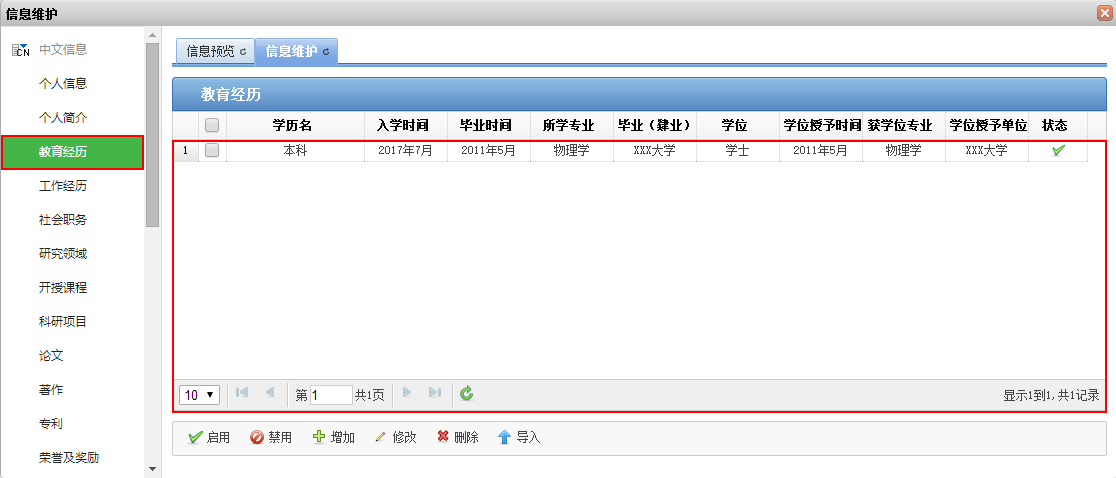Toggle the select-all checkbox in table header
Image resolution: width=1116 pixels, height=478 pixels.
tap(212, 126)
